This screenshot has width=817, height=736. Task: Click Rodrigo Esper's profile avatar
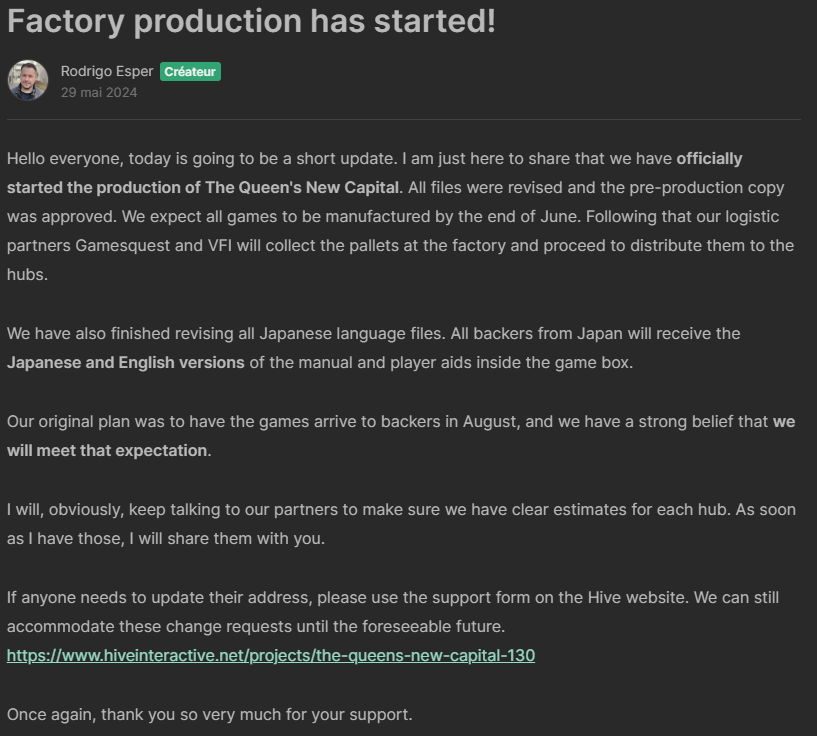tap(28, 81)
